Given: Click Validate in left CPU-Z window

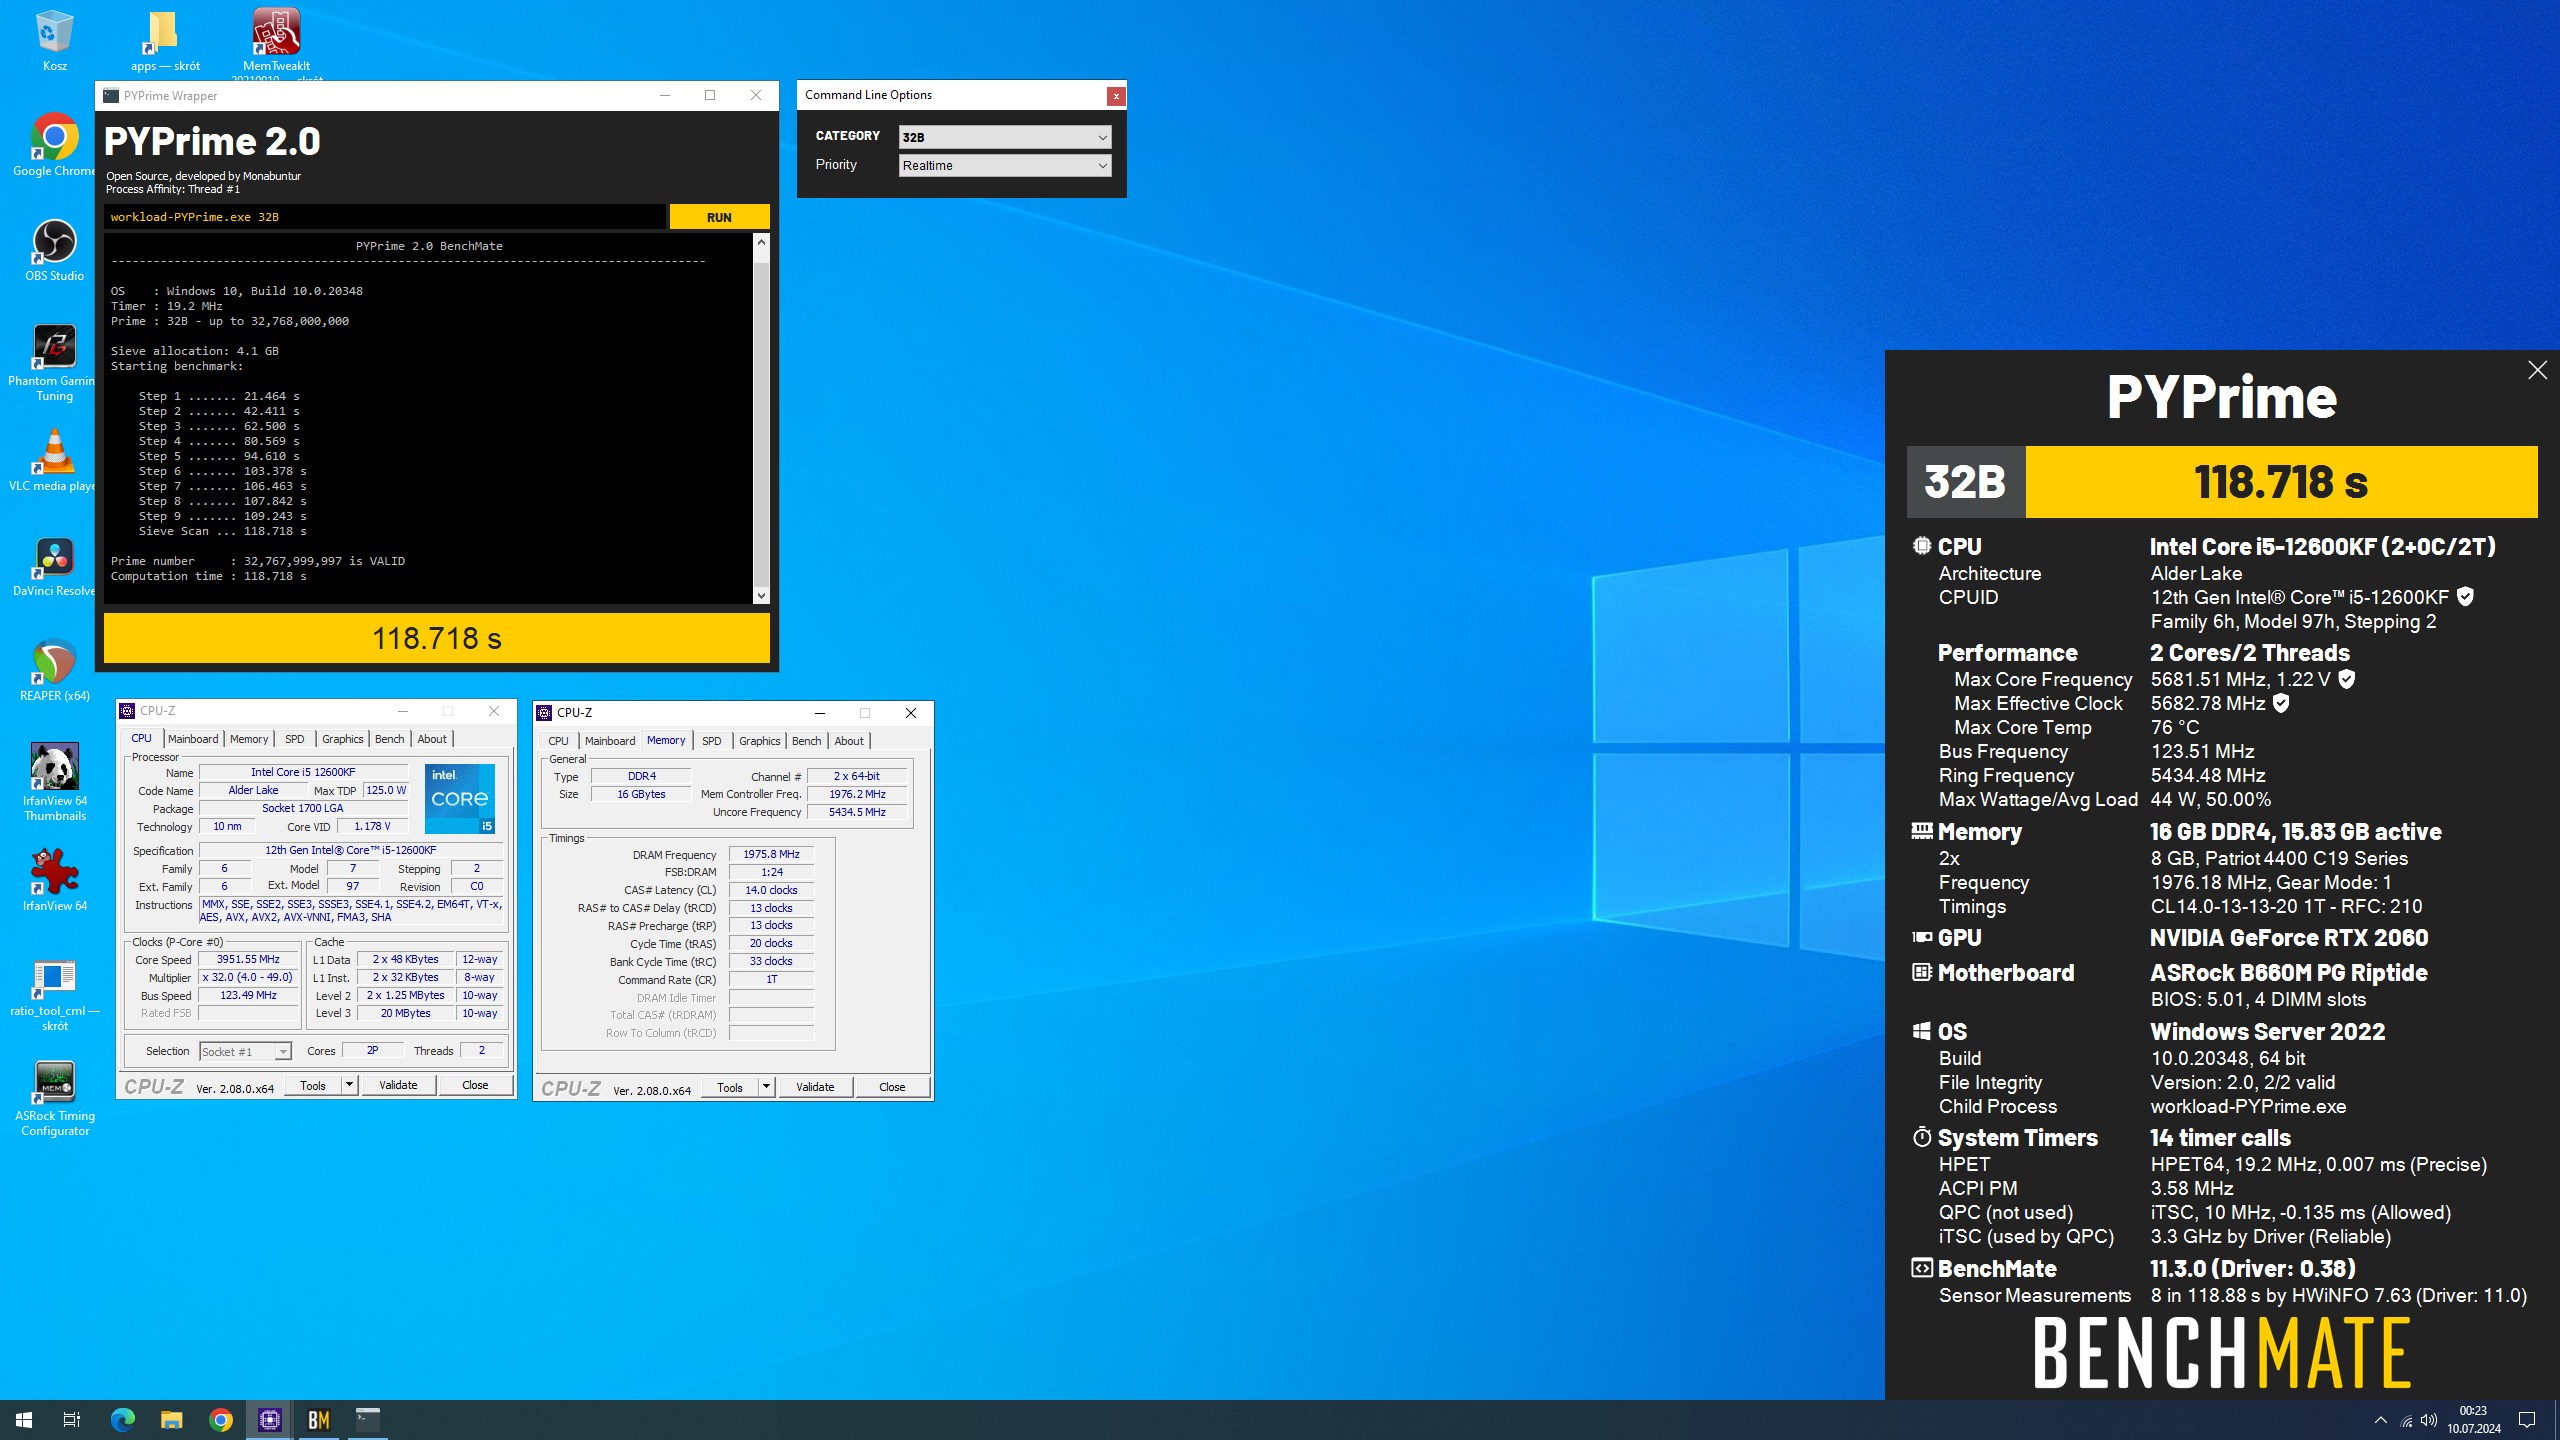Looking at the screenshot, I should click(x=398, y=1085).
